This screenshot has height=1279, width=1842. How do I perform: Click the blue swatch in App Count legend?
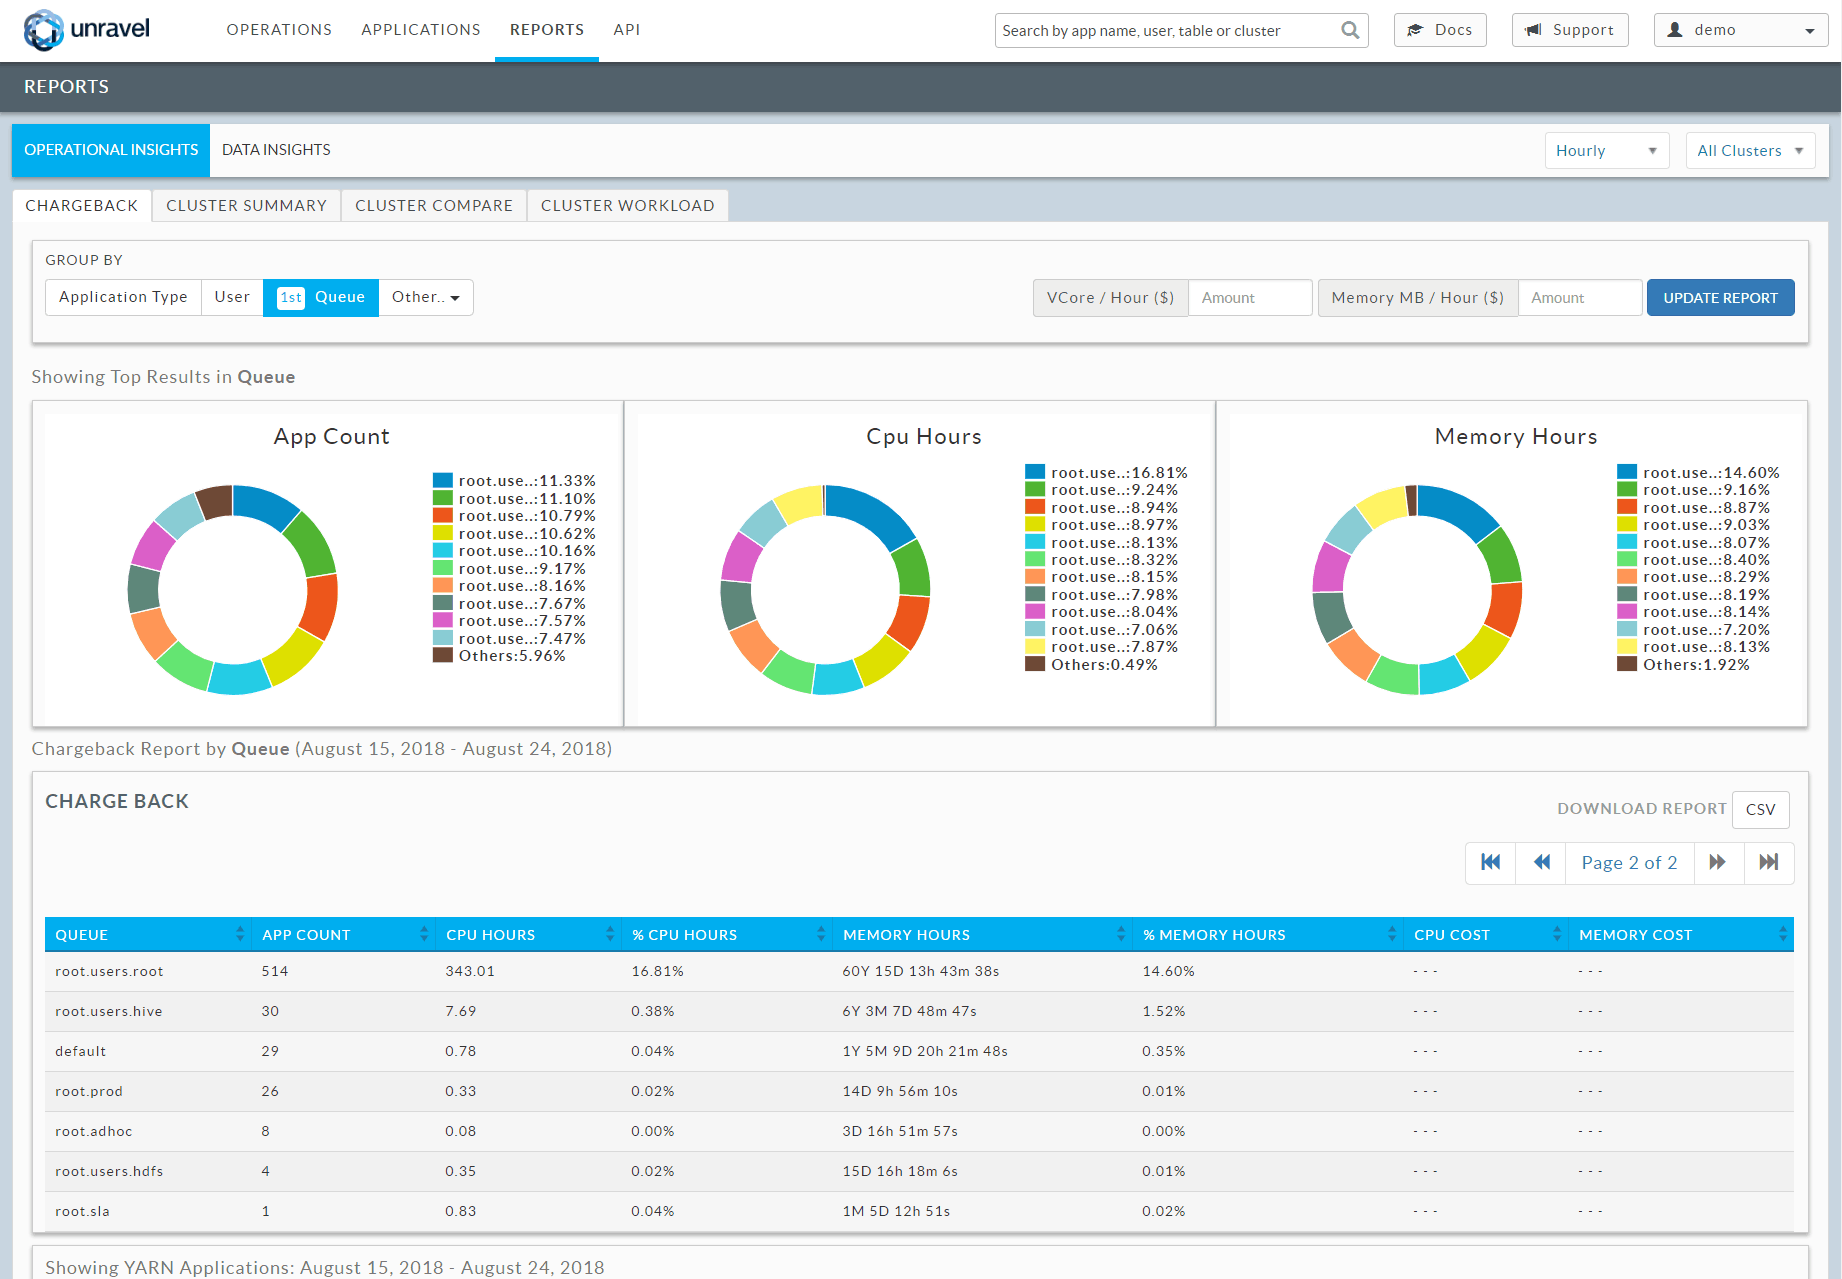[443, 481]
